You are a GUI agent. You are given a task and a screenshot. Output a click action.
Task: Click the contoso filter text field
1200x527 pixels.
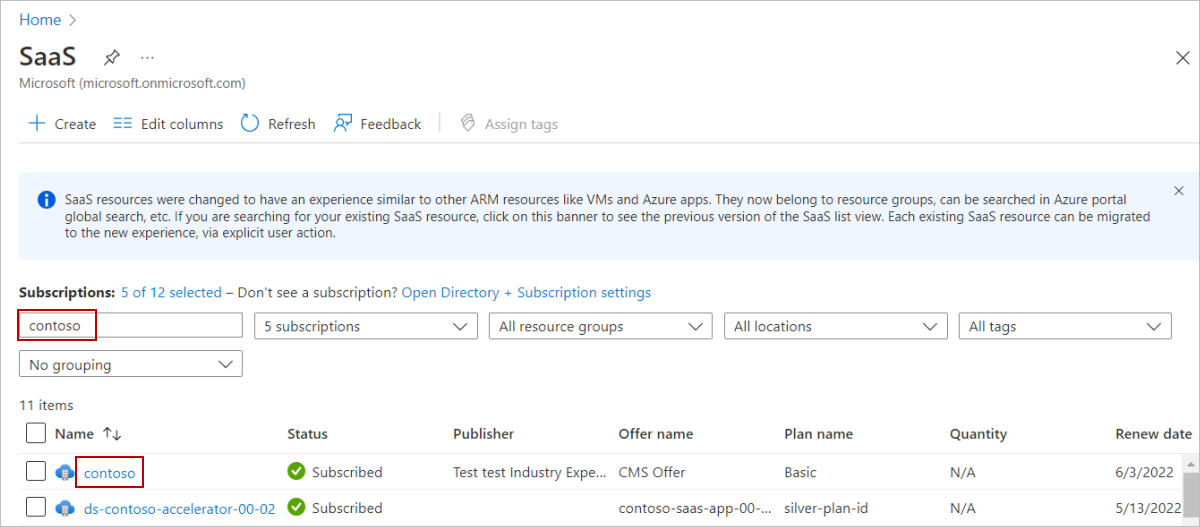[x=130, y=326]
